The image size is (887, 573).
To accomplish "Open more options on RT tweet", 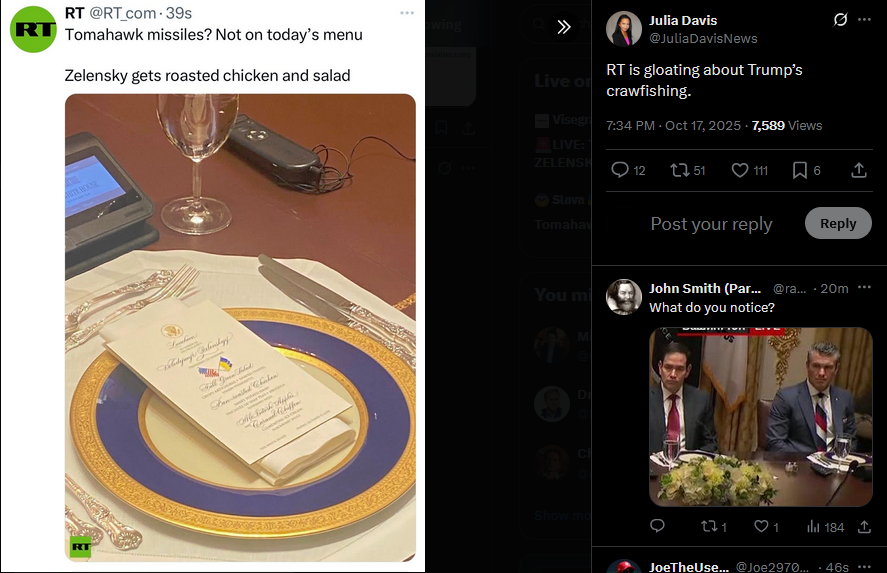I will click(407, 13).
